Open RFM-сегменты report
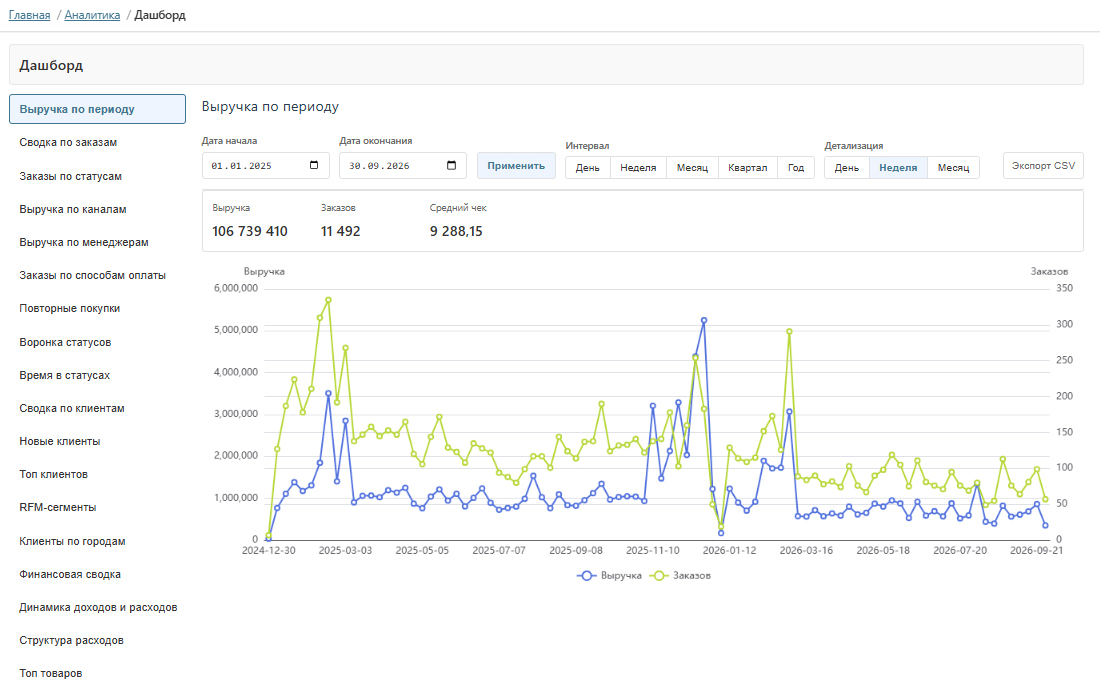Viewport: 1100px width, 688px height. [x=98, y=507]
